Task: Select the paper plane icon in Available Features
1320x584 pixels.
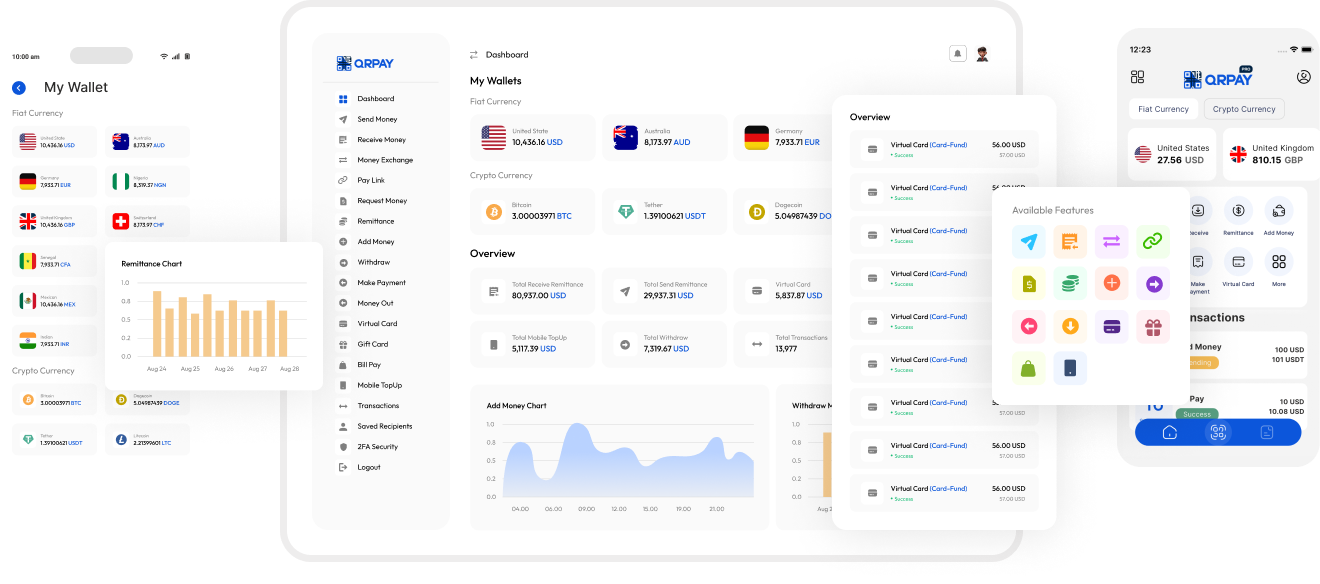Action: pos(1028,241)
